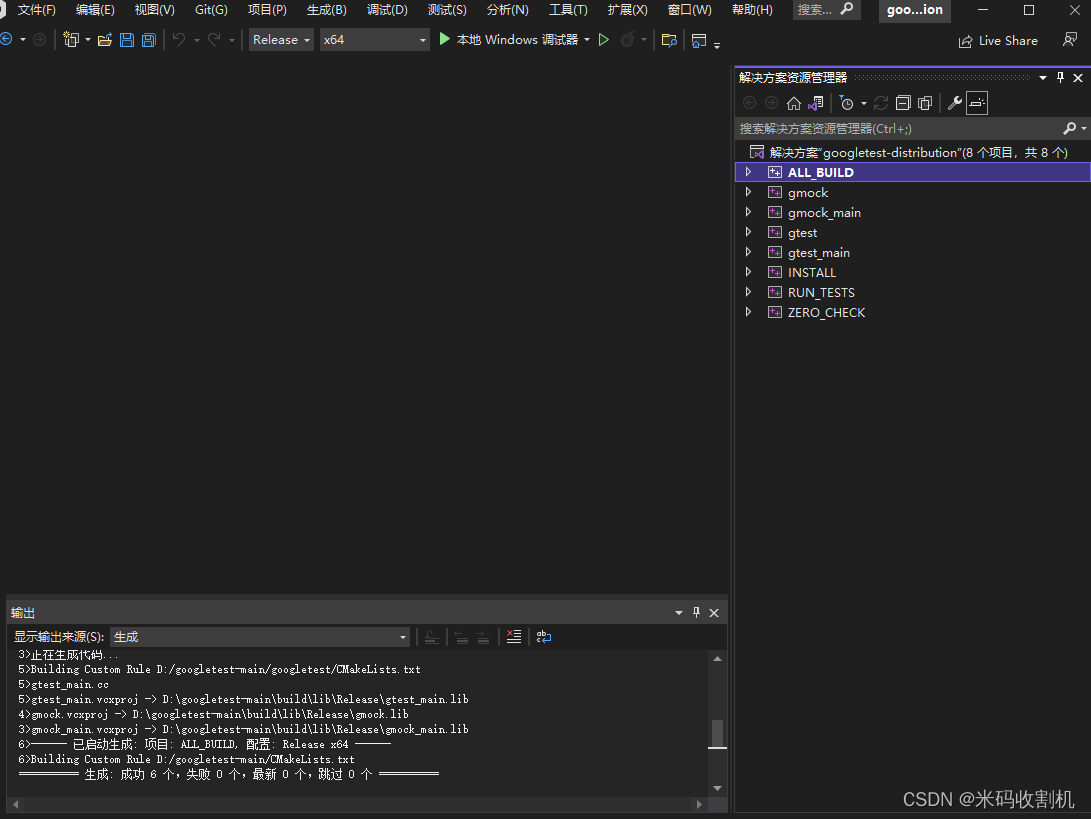Click the search box in the title bar
Screen dimensions: 1091x819
(x=826, y=10)
